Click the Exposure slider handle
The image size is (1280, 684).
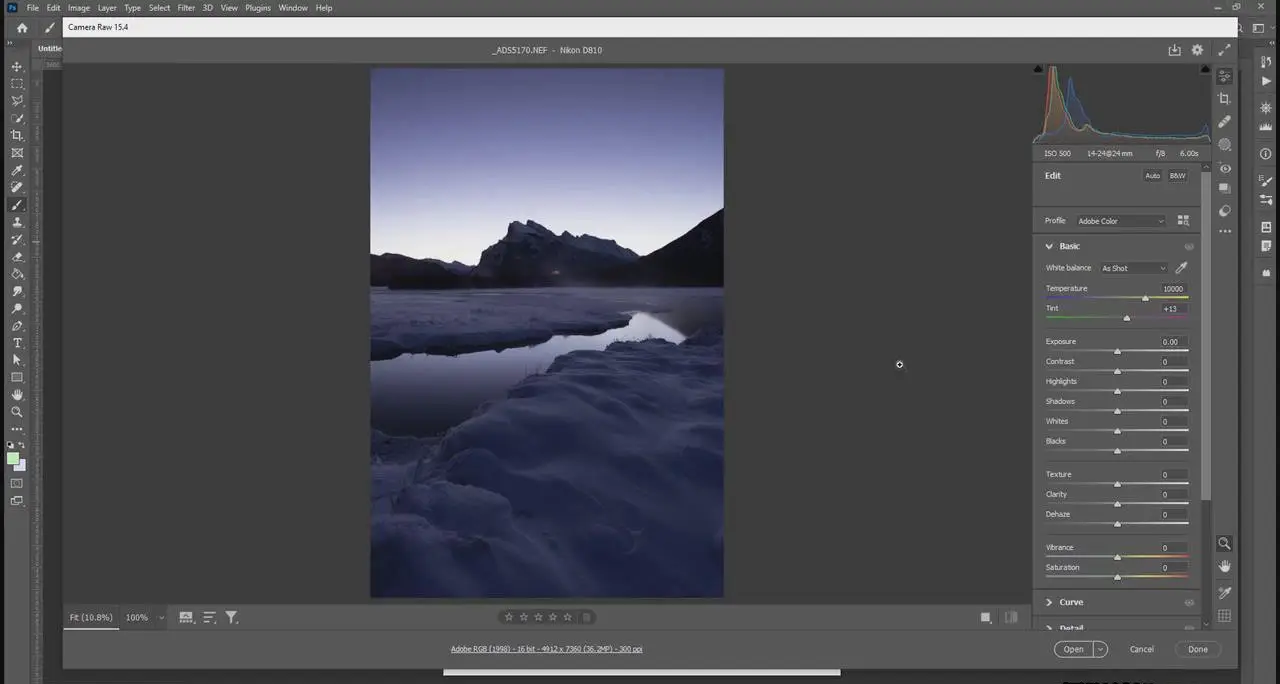click(1117, 351)
